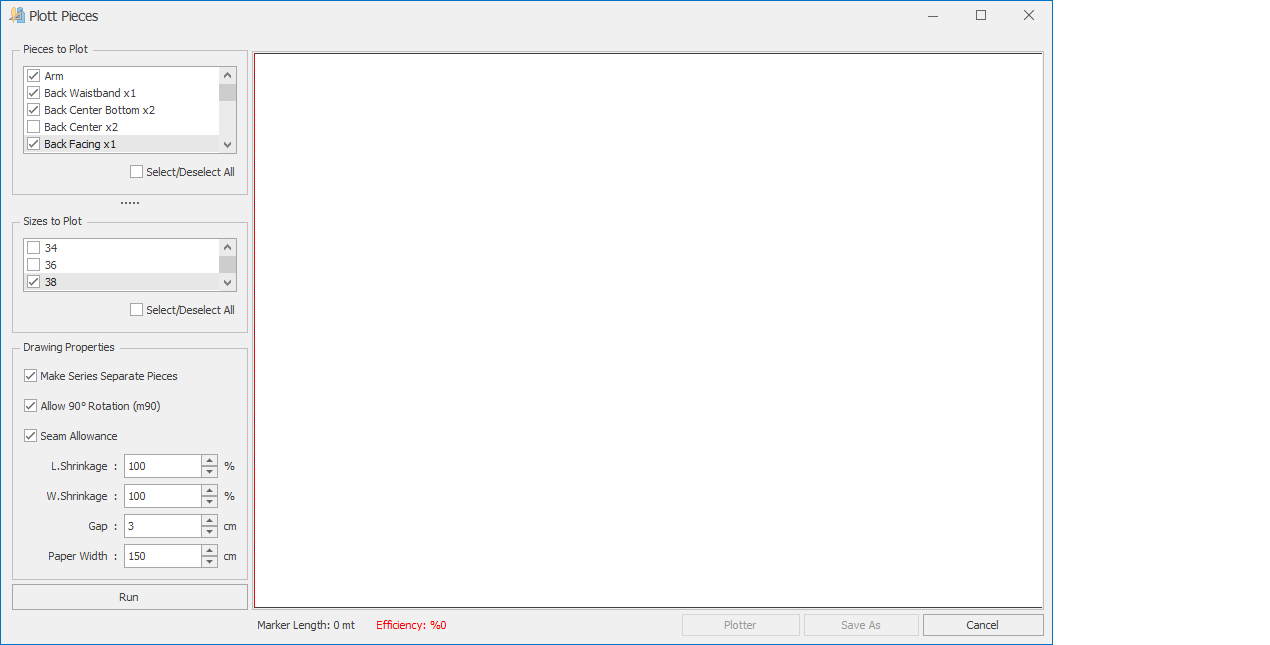Toggle Select/Deselect All for pieces

(137, 172)
